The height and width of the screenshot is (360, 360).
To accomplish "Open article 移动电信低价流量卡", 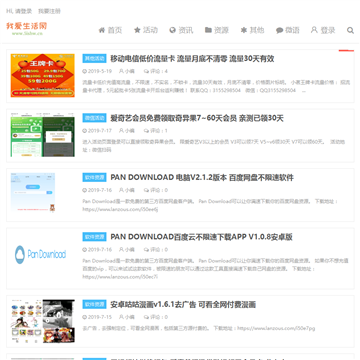I will [x=192, y=59].
